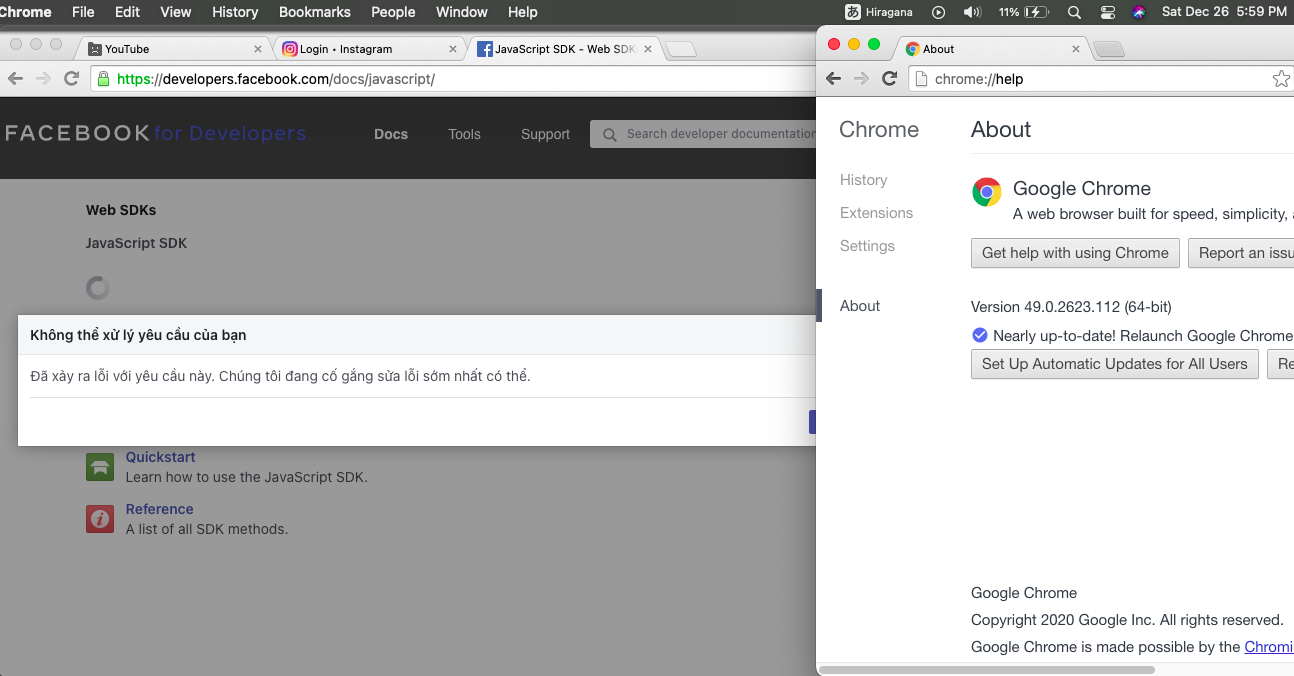Close the YouTube tab
The width and height of the screenshot is (1294, 676).
point(258,49)
